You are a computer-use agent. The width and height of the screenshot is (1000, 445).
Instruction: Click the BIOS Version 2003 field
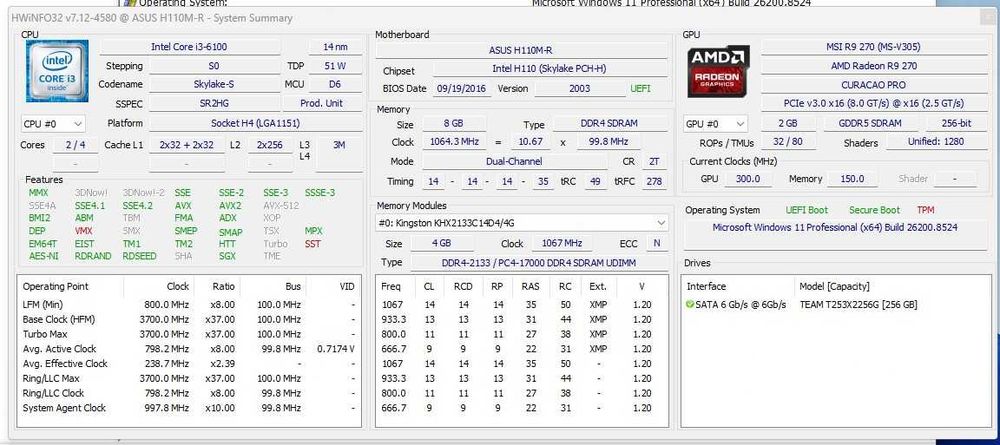pyautogui.click(x=580, y=89)
